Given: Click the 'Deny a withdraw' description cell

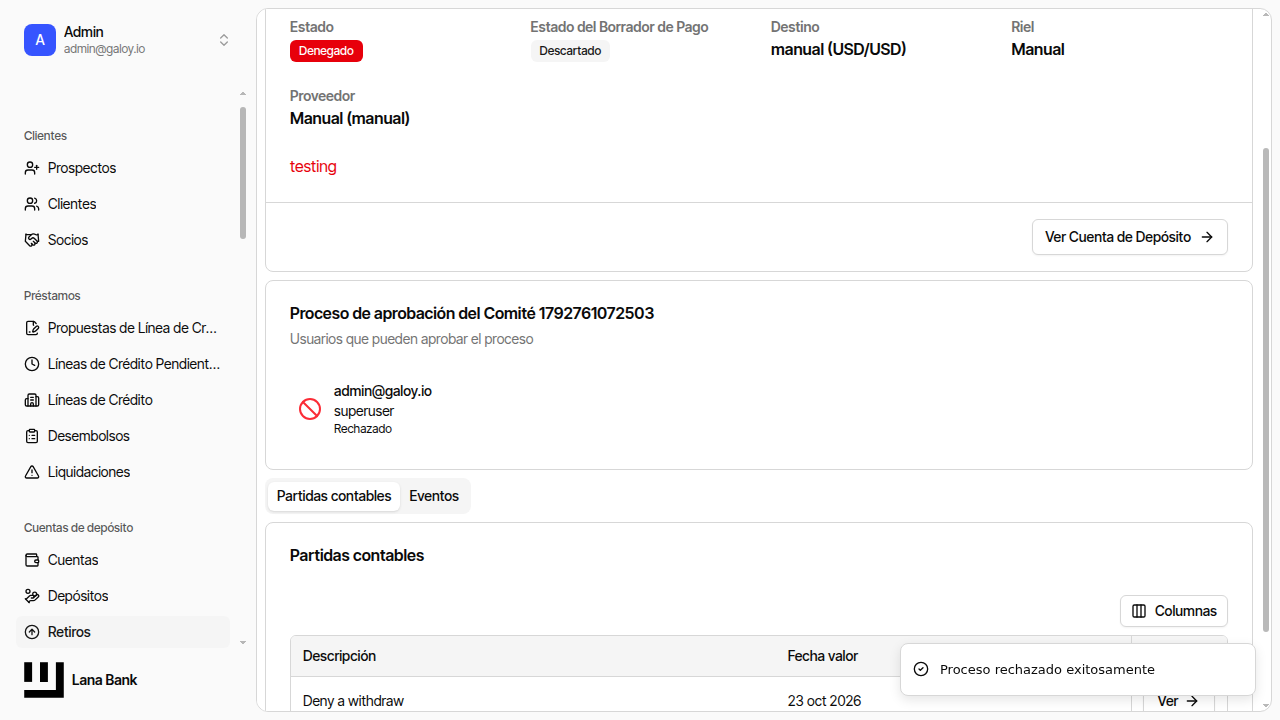Looking at the screenshot, I should (353, 701).
